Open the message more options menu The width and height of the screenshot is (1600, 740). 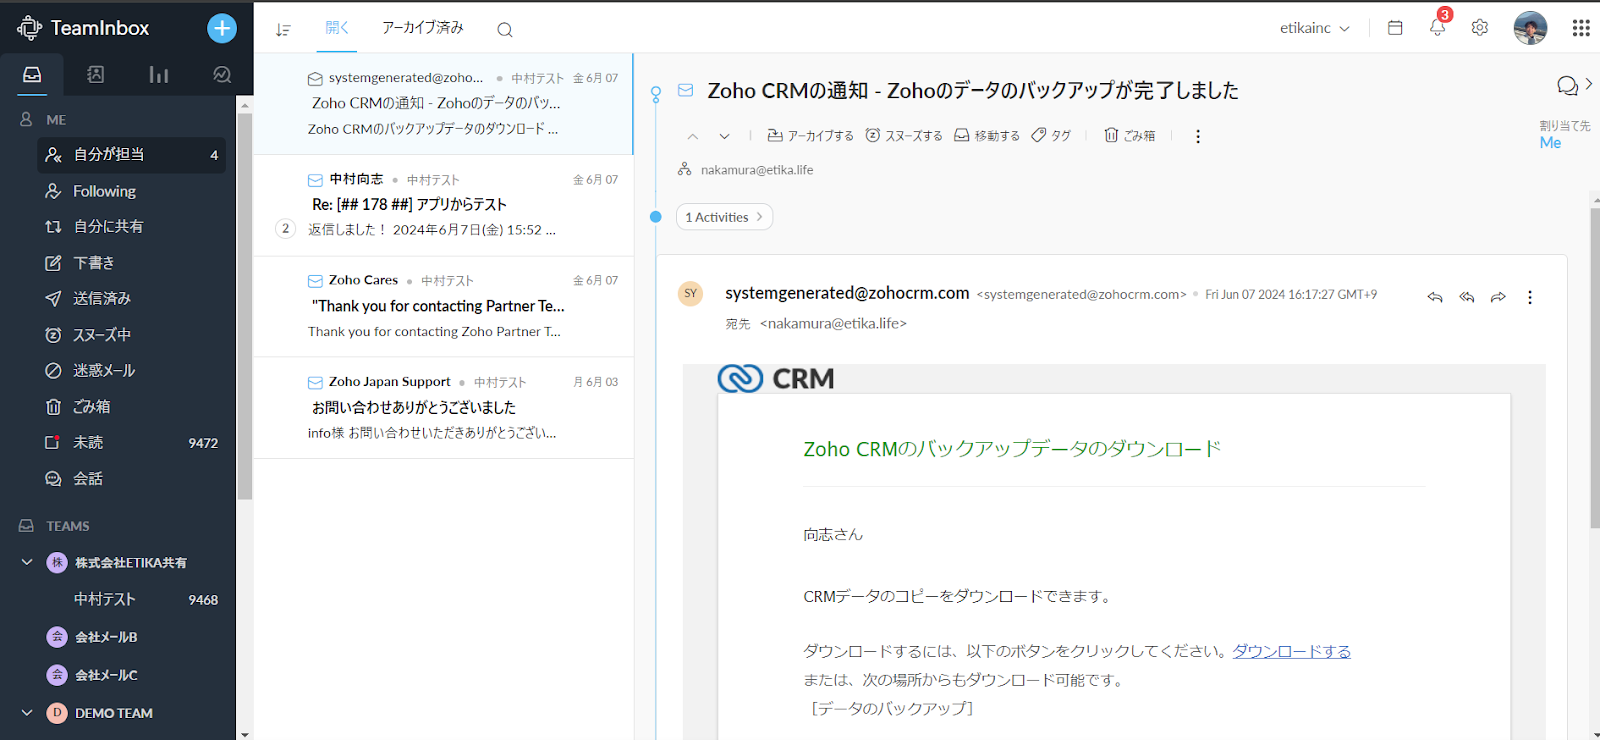click(1530, 297)
